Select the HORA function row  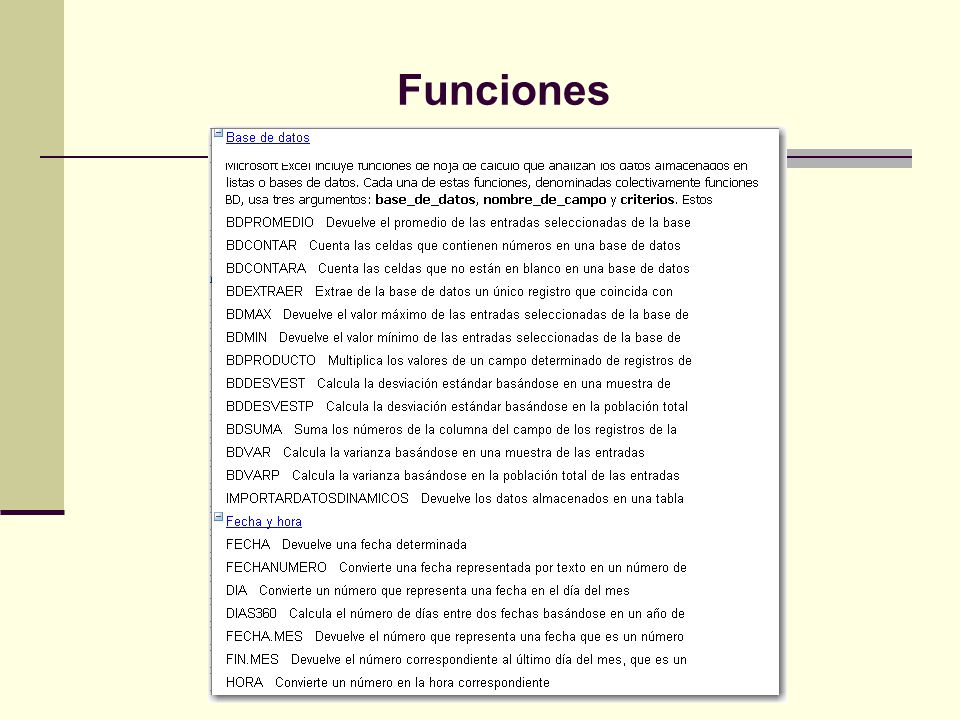pos(388,682)
